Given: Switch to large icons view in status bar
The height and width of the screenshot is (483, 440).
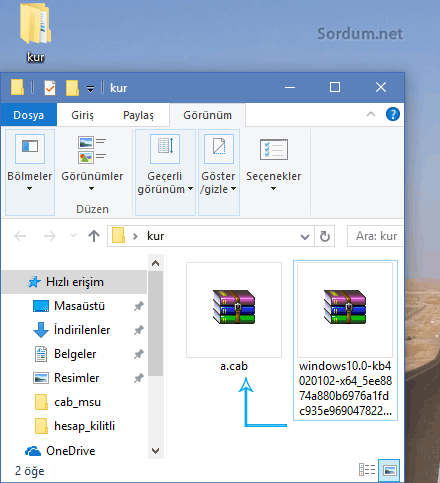Looking at the screenshot, I should tap(389, 470).
